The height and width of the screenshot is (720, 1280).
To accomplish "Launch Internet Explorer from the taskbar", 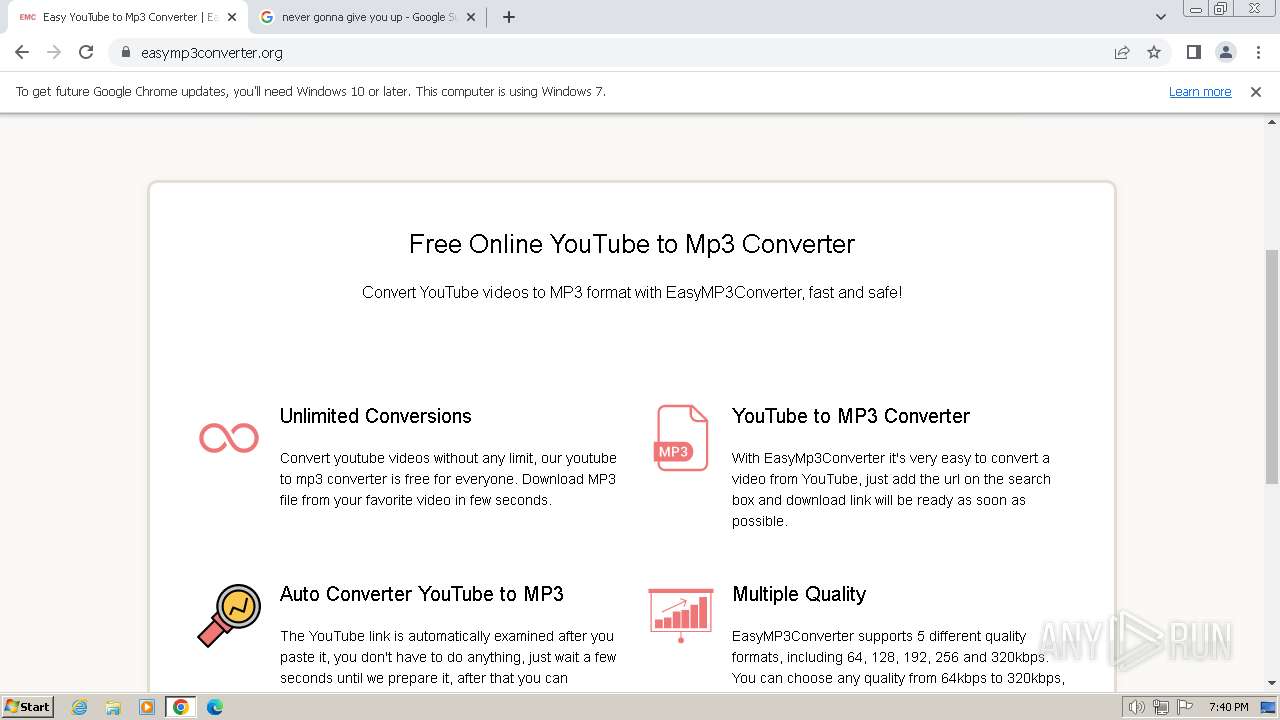I will (79, 707).
